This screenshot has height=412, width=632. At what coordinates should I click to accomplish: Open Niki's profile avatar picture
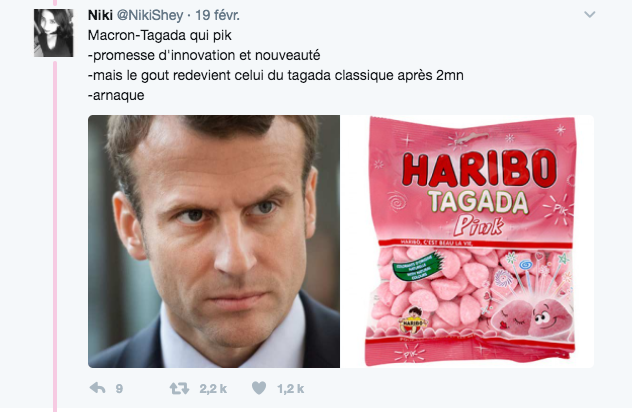pyautogui.click(x=54, y=33)
